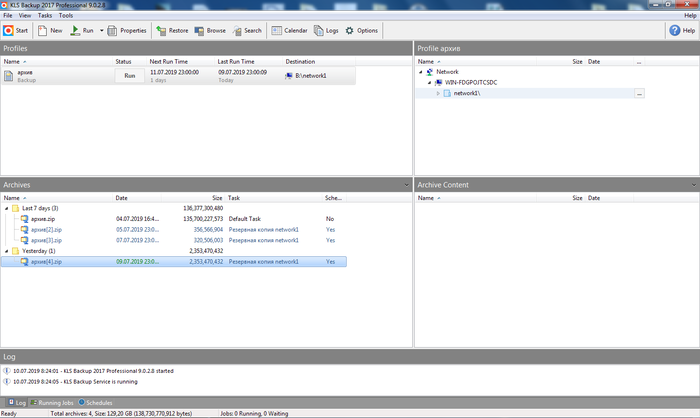Open Logs from the toolbar
Viewport: 700px width, 418px height.
point(326,31)
